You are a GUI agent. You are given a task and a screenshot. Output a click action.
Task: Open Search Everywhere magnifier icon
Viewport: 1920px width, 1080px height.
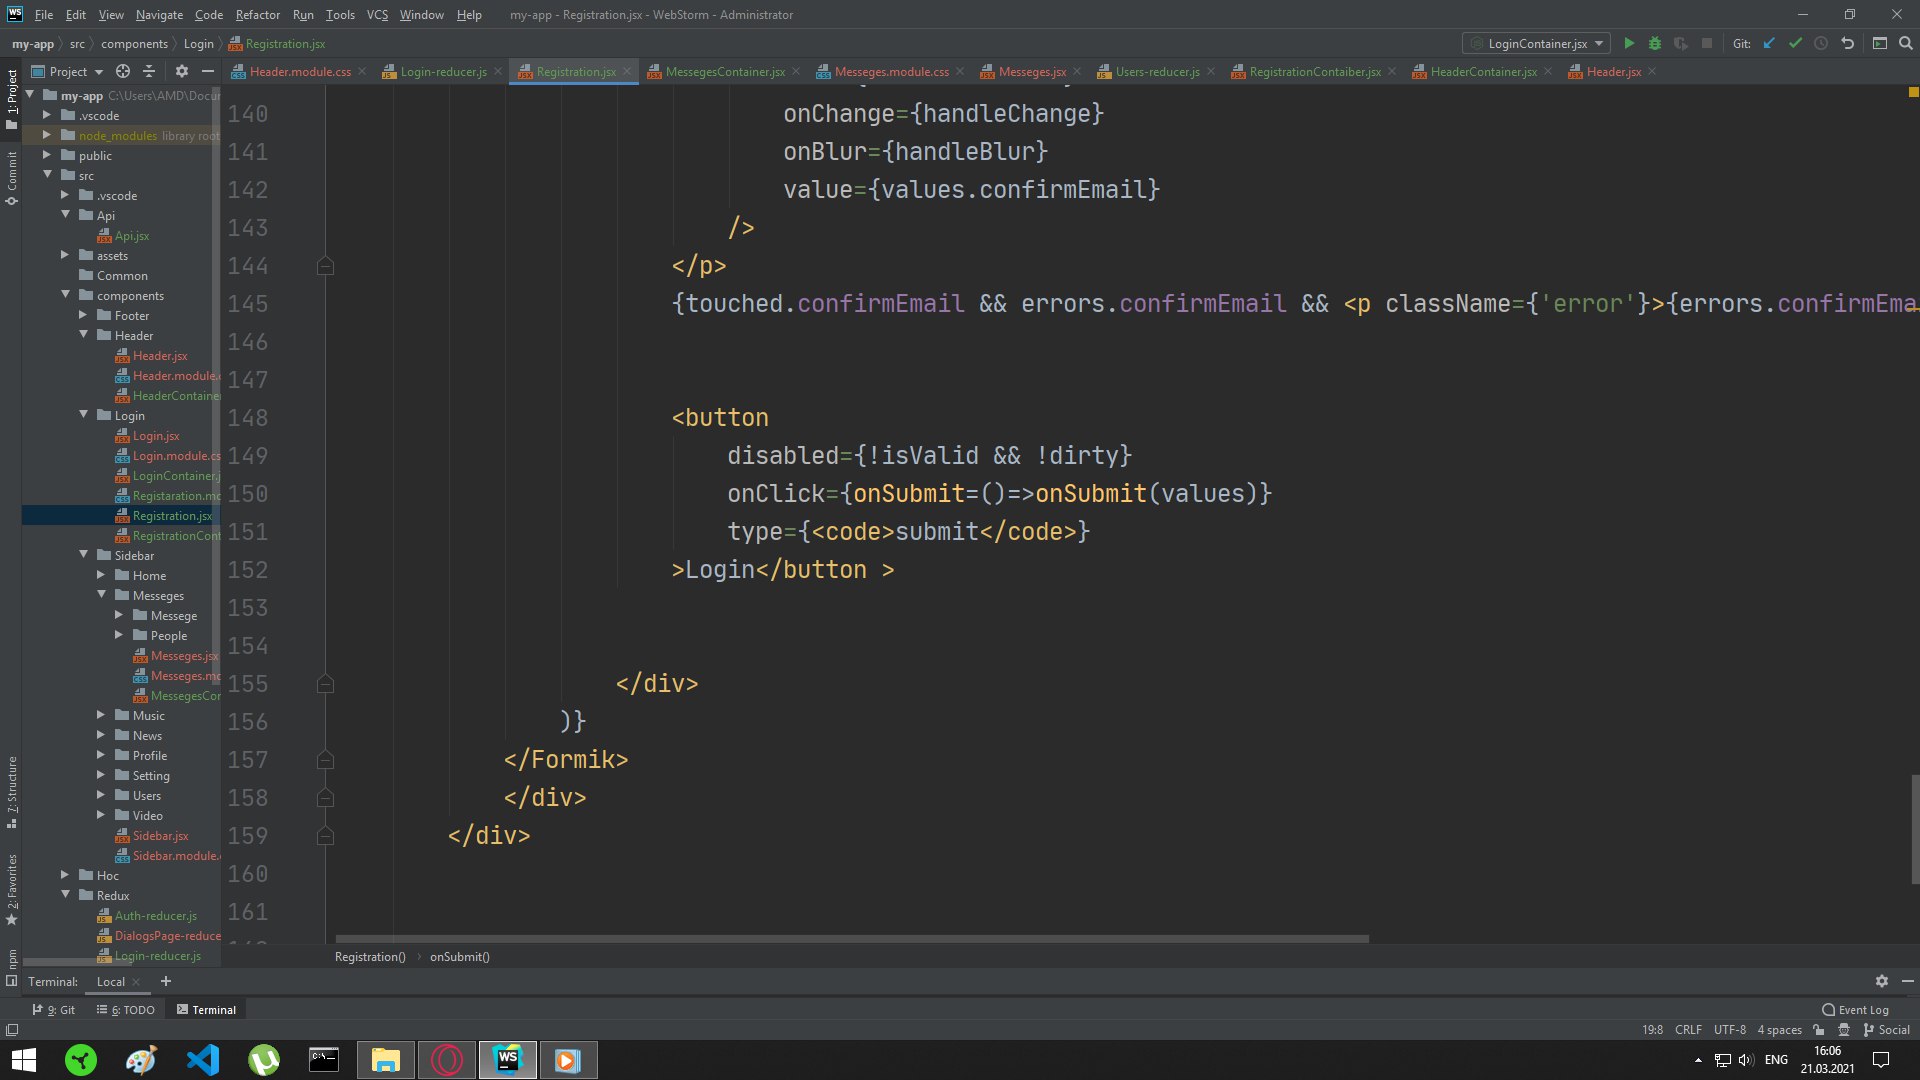[x=1906, y=44]
